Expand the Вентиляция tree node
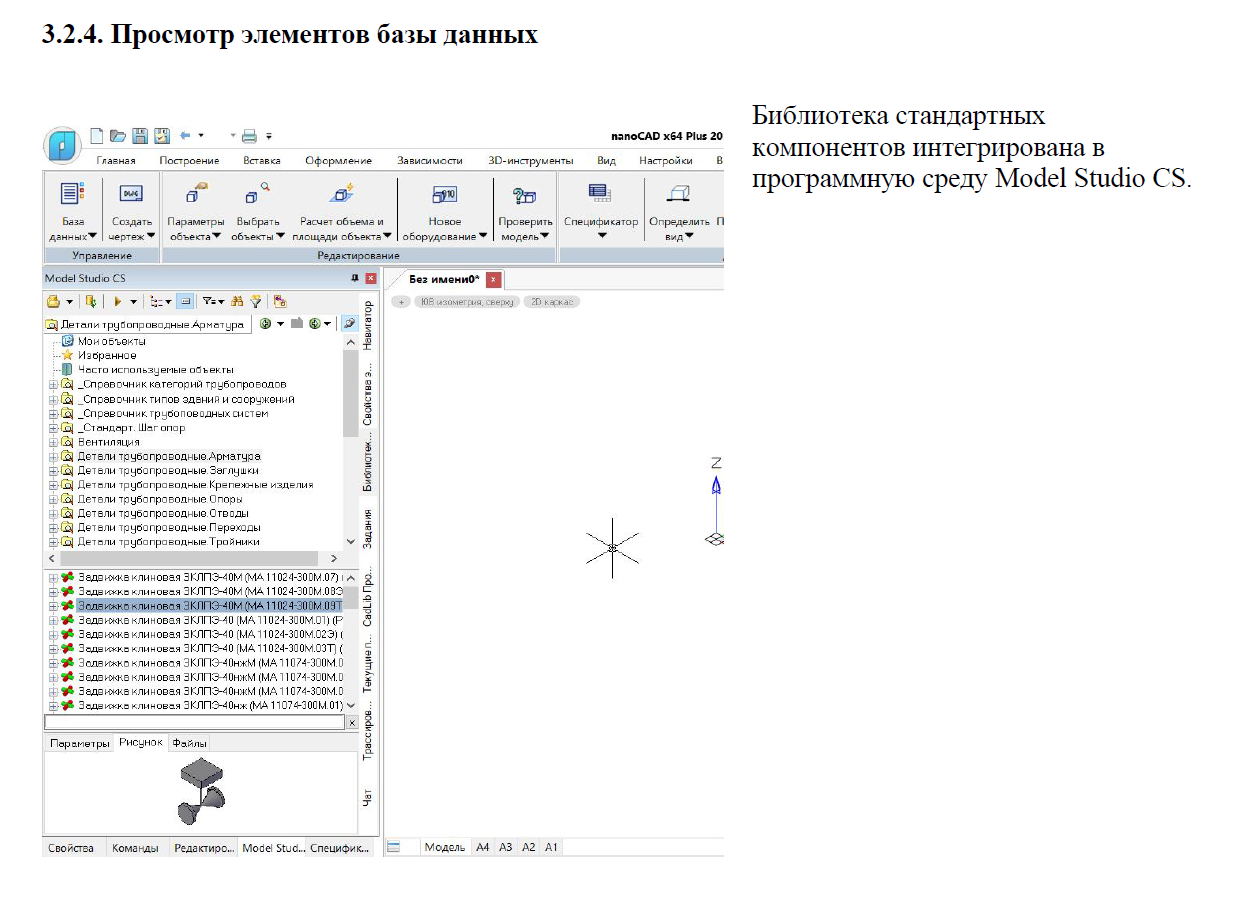The height and width of the screenshot is (924, 1259). pyautogui.click(x=54, y=442)
